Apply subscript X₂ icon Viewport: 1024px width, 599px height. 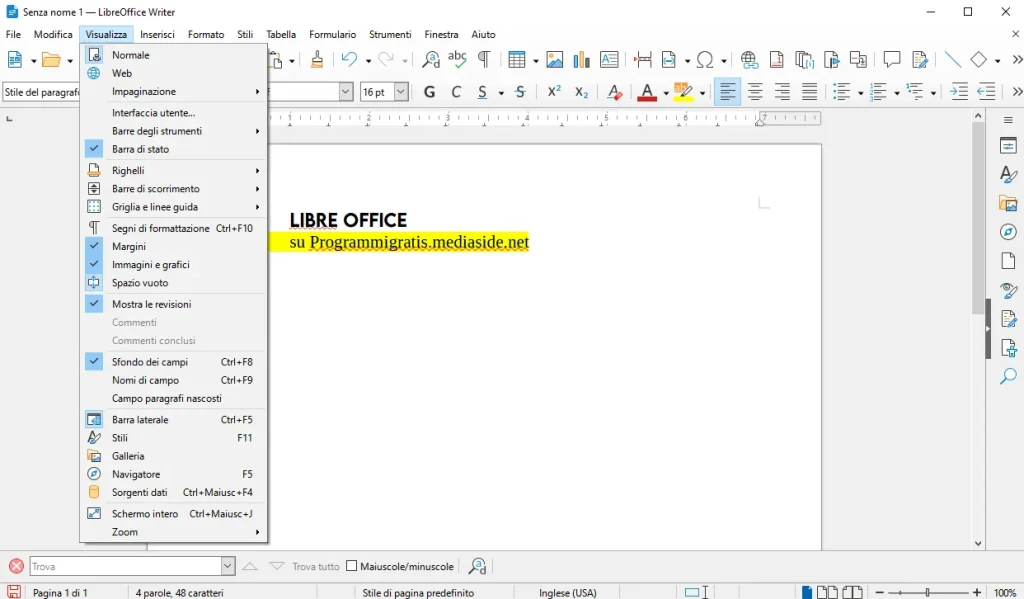[x=581, y=92]
